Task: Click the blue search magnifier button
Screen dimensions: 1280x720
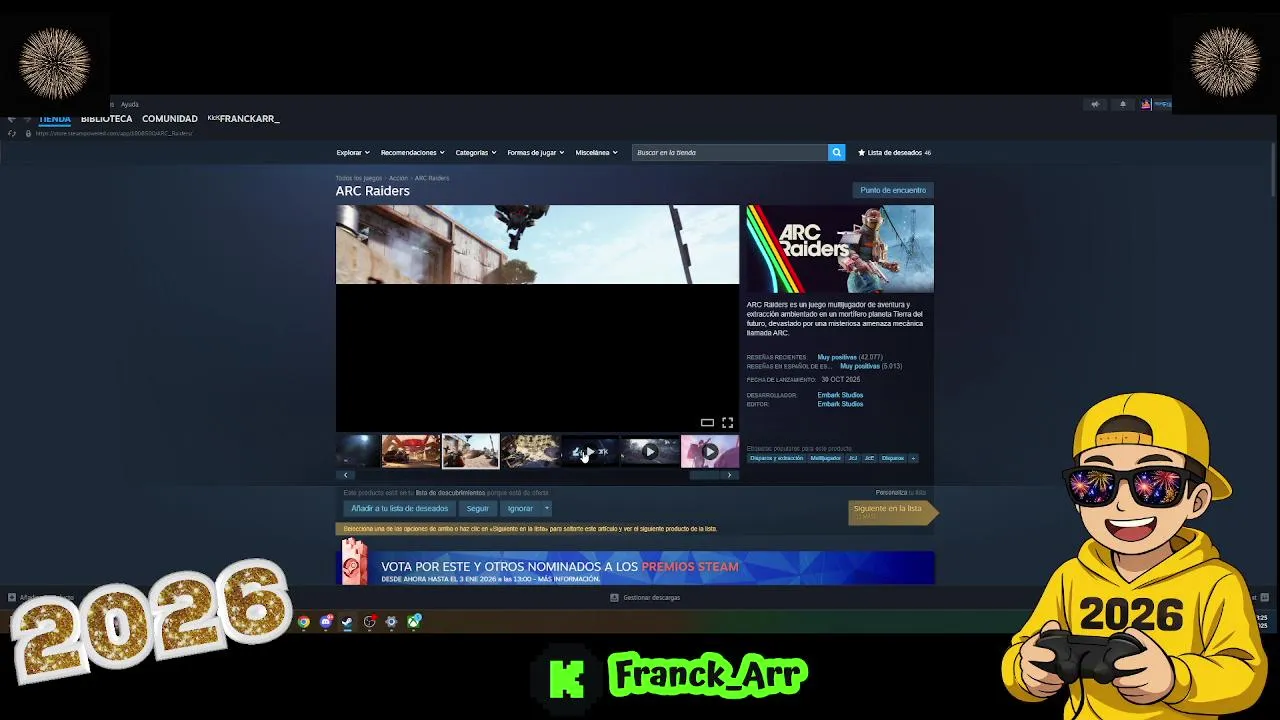Action: pyautogui.click(x=836, y=152)
